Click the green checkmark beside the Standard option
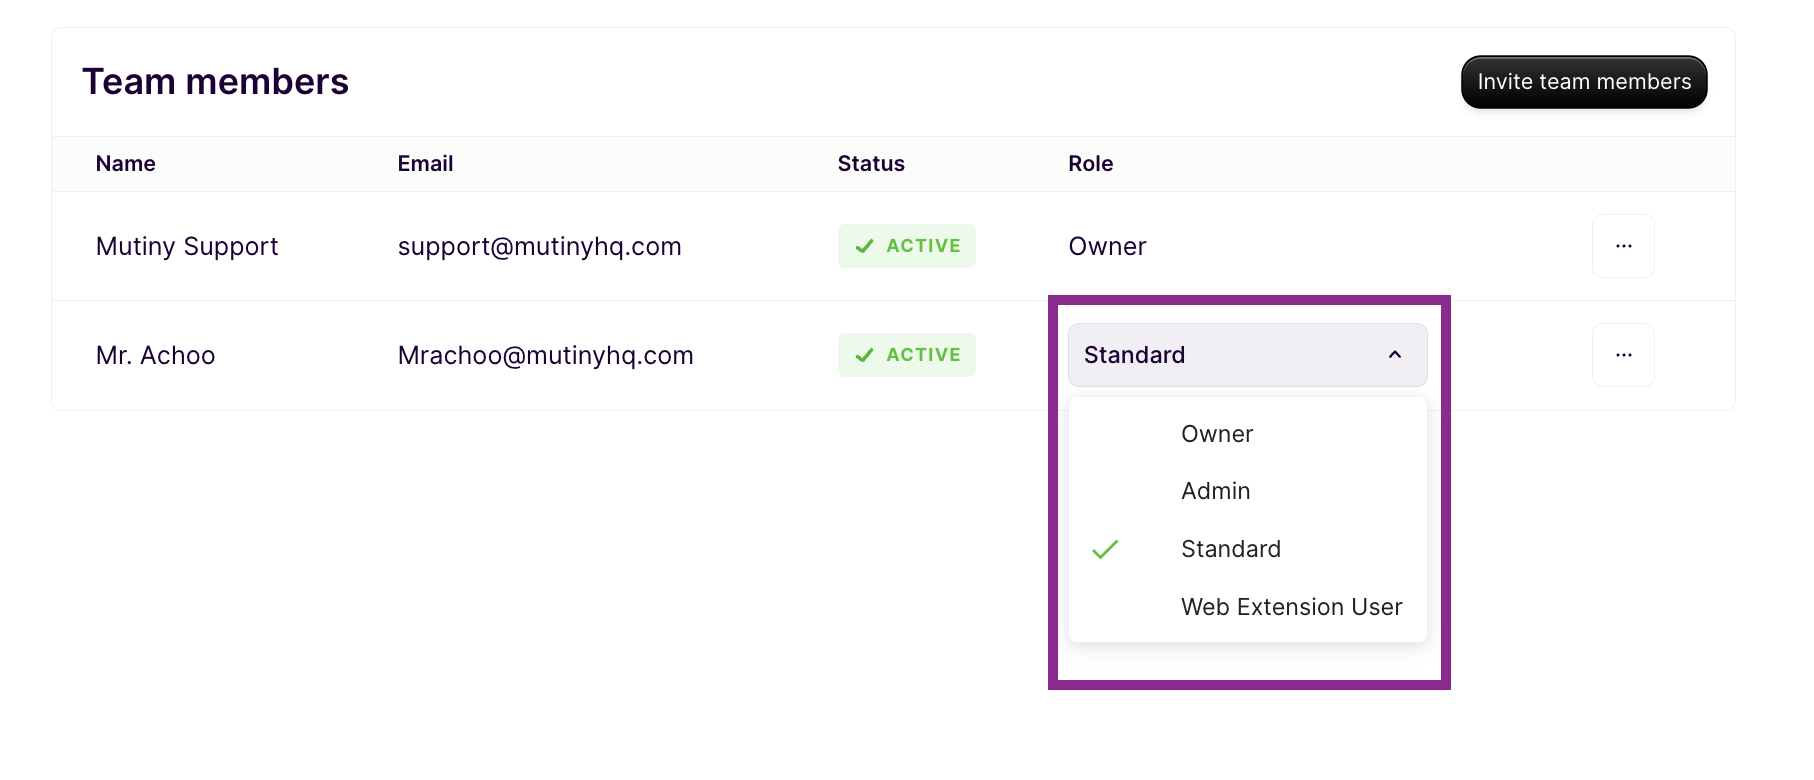The image size is (1814, 780). (1105, 549)
